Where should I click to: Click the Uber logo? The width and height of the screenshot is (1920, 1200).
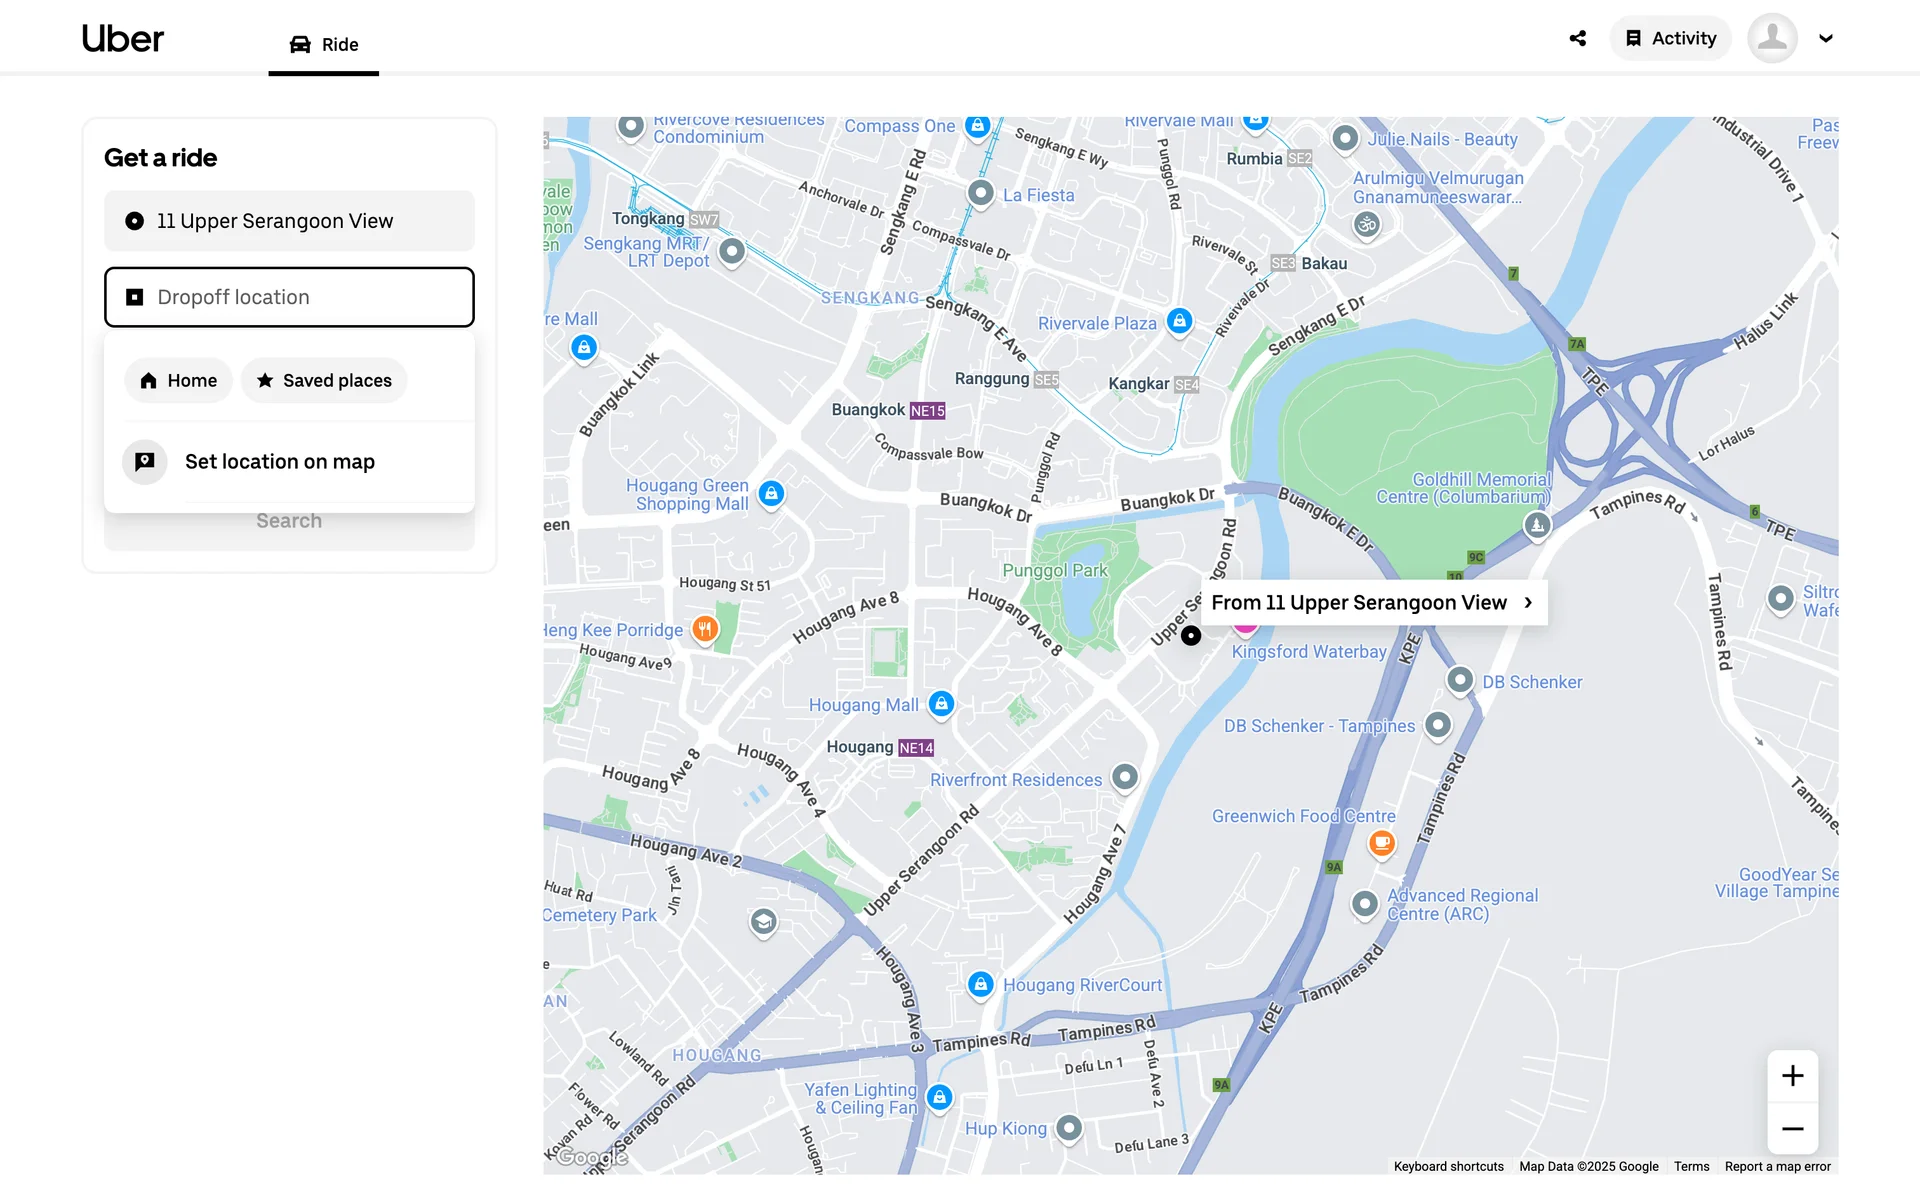pyautogui.click(x=122, y=38)
